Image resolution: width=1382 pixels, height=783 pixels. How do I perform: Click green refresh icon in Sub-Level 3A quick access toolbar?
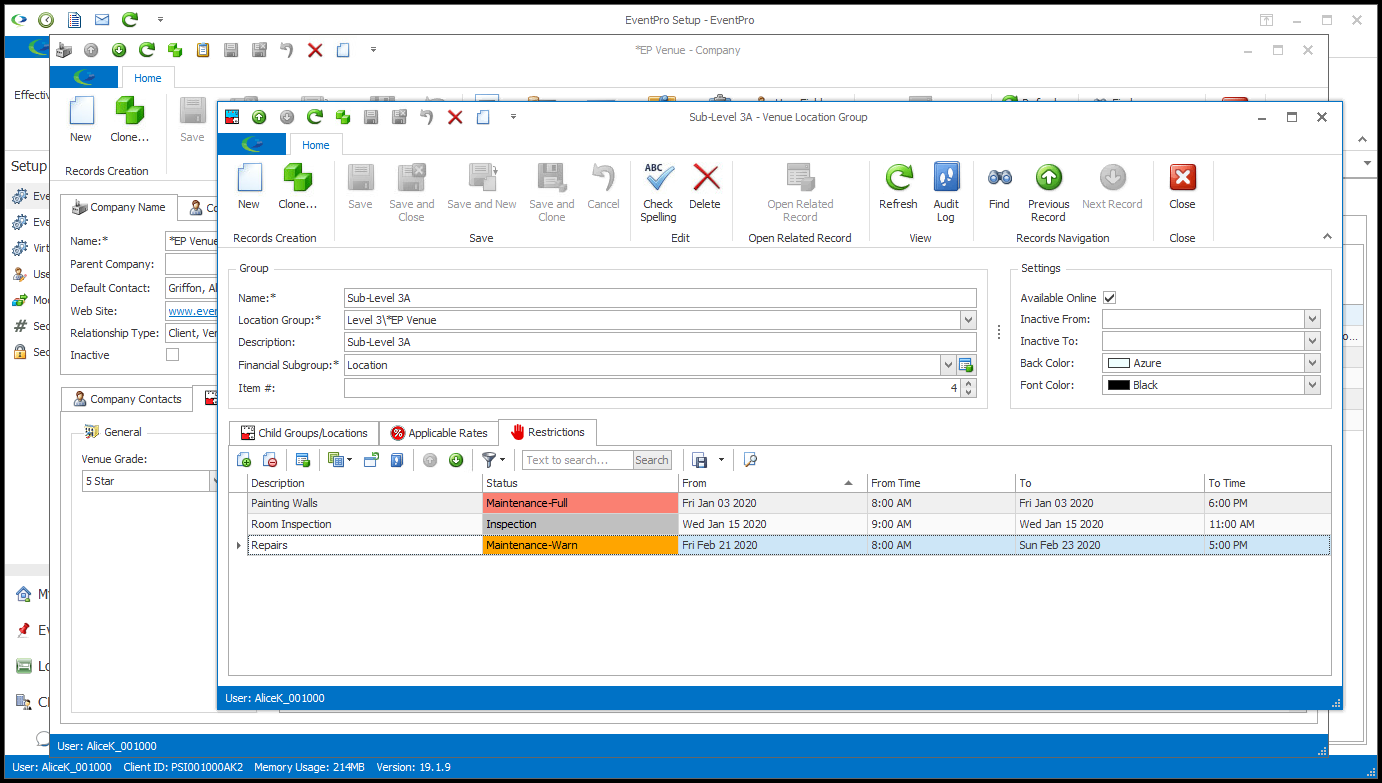[315, 117]
